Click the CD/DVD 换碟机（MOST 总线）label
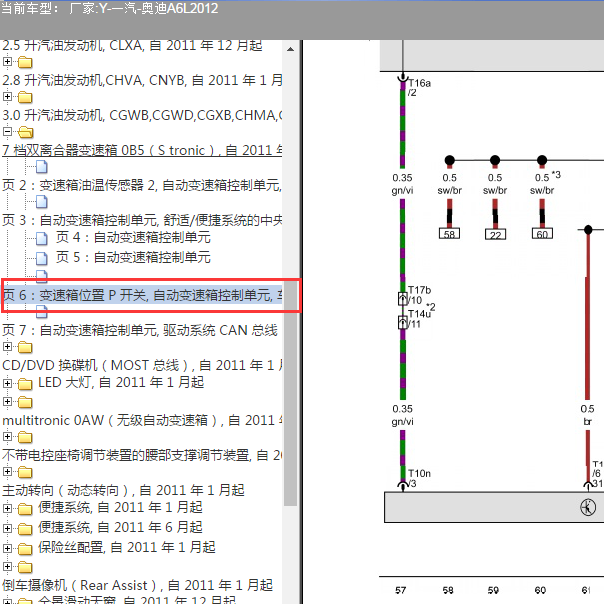This screenshot has height=604, width=604. [142, 365]
